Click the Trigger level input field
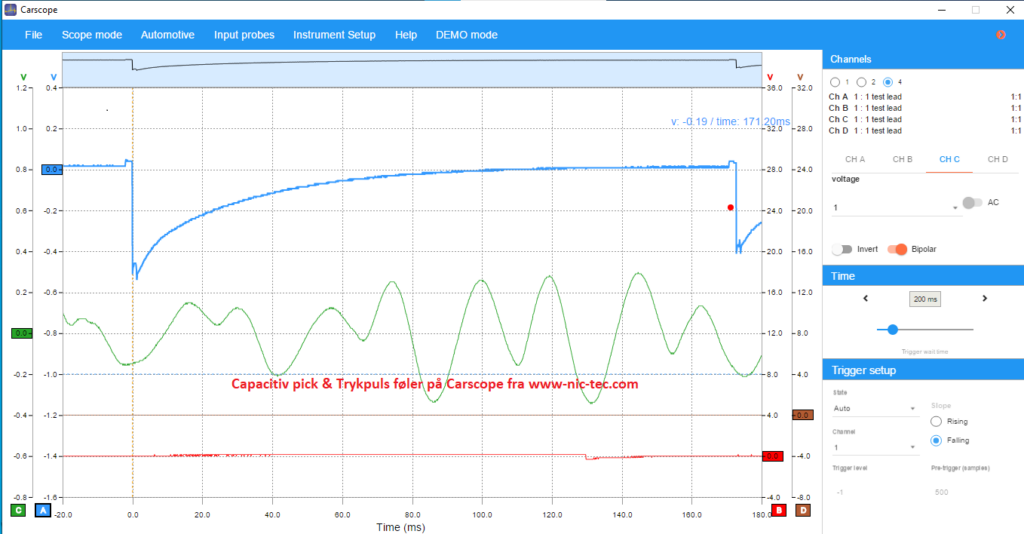 point(875,492)
